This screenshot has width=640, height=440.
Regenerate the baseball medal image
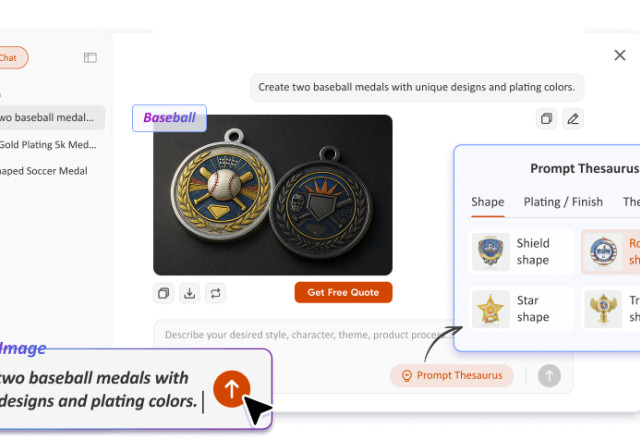[x=216, y=293]
